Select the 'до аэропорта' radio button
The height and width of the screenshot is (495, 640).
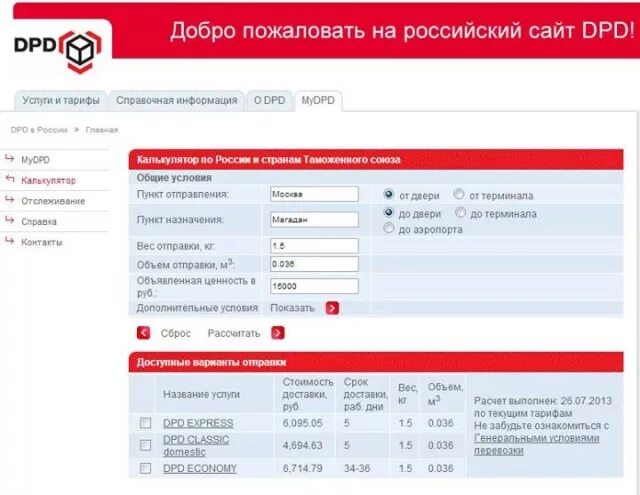(x=389, y=228)
